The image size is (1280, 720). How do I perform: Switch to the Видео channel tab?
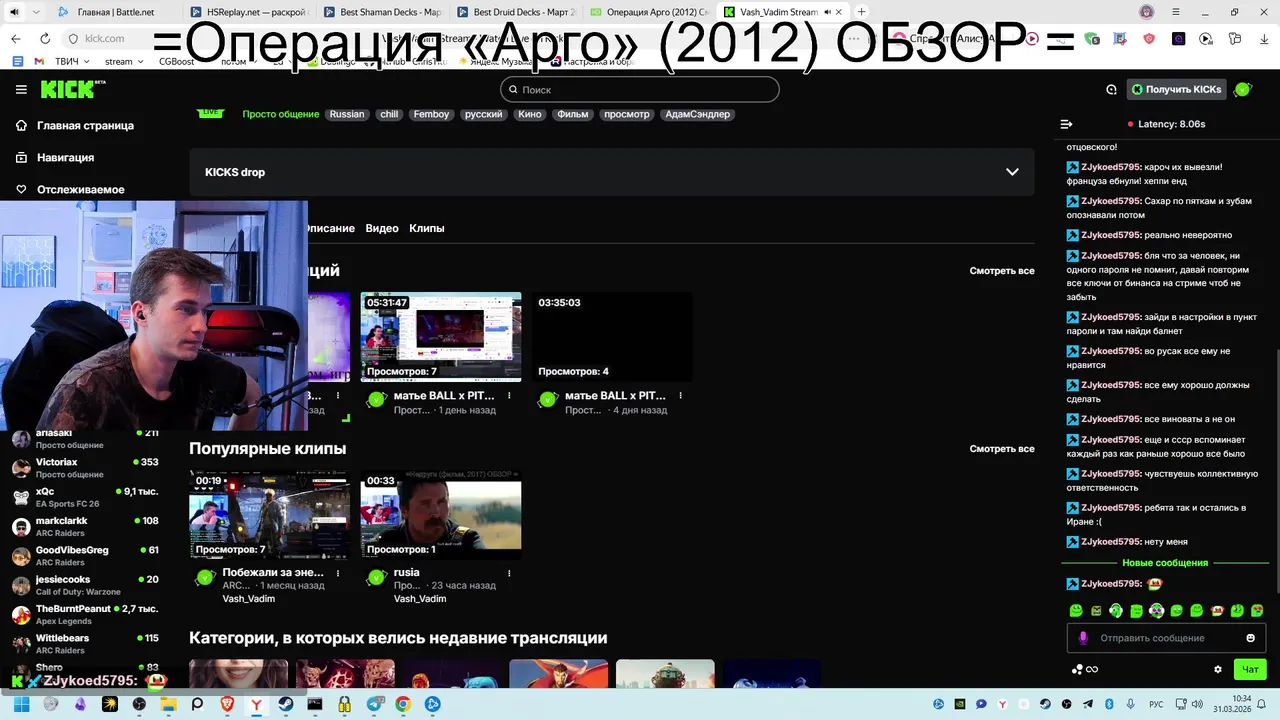click(x=382, y=228)
